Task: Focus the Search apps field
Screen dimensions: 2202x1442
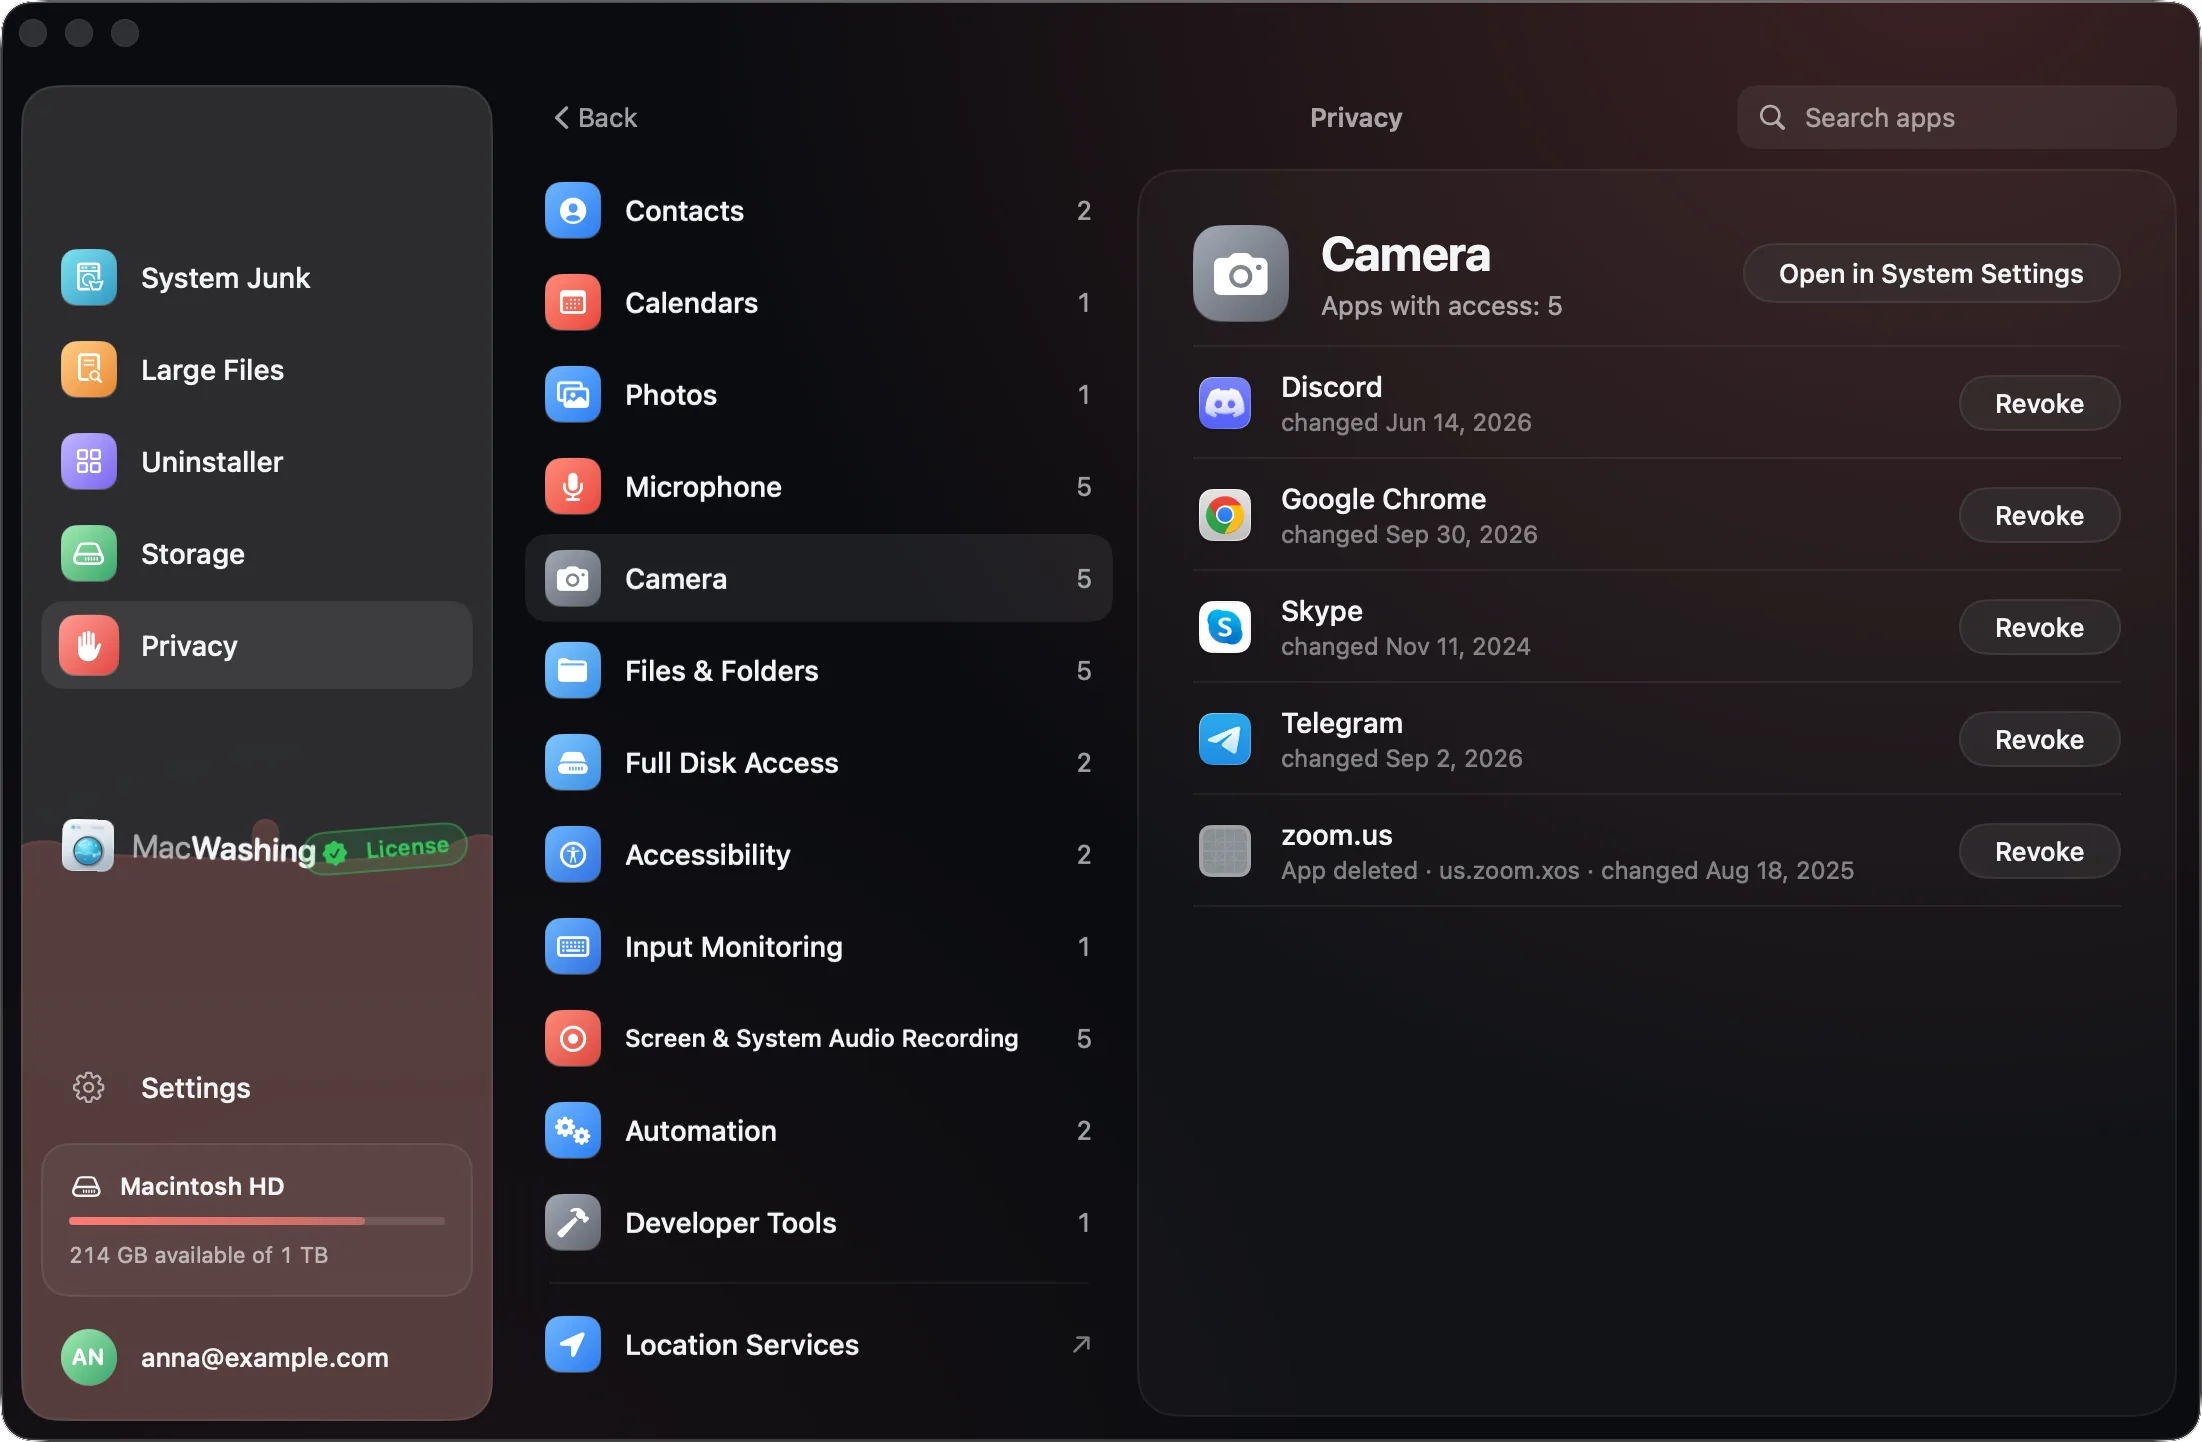Action: tap(1956, 117)
